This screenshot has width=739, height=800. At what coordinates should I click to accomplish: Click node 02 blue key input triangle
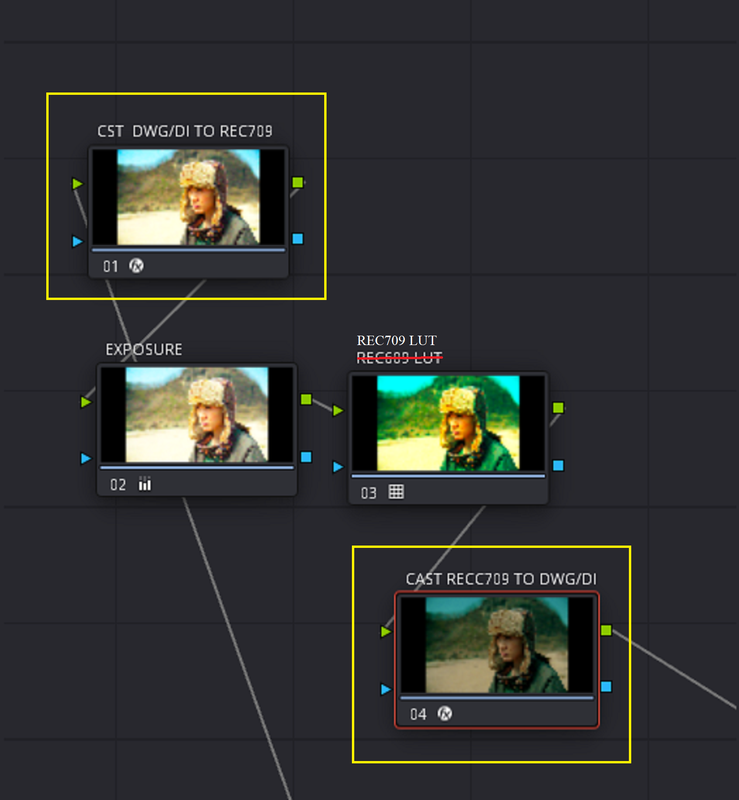click(x=86, y=458)
